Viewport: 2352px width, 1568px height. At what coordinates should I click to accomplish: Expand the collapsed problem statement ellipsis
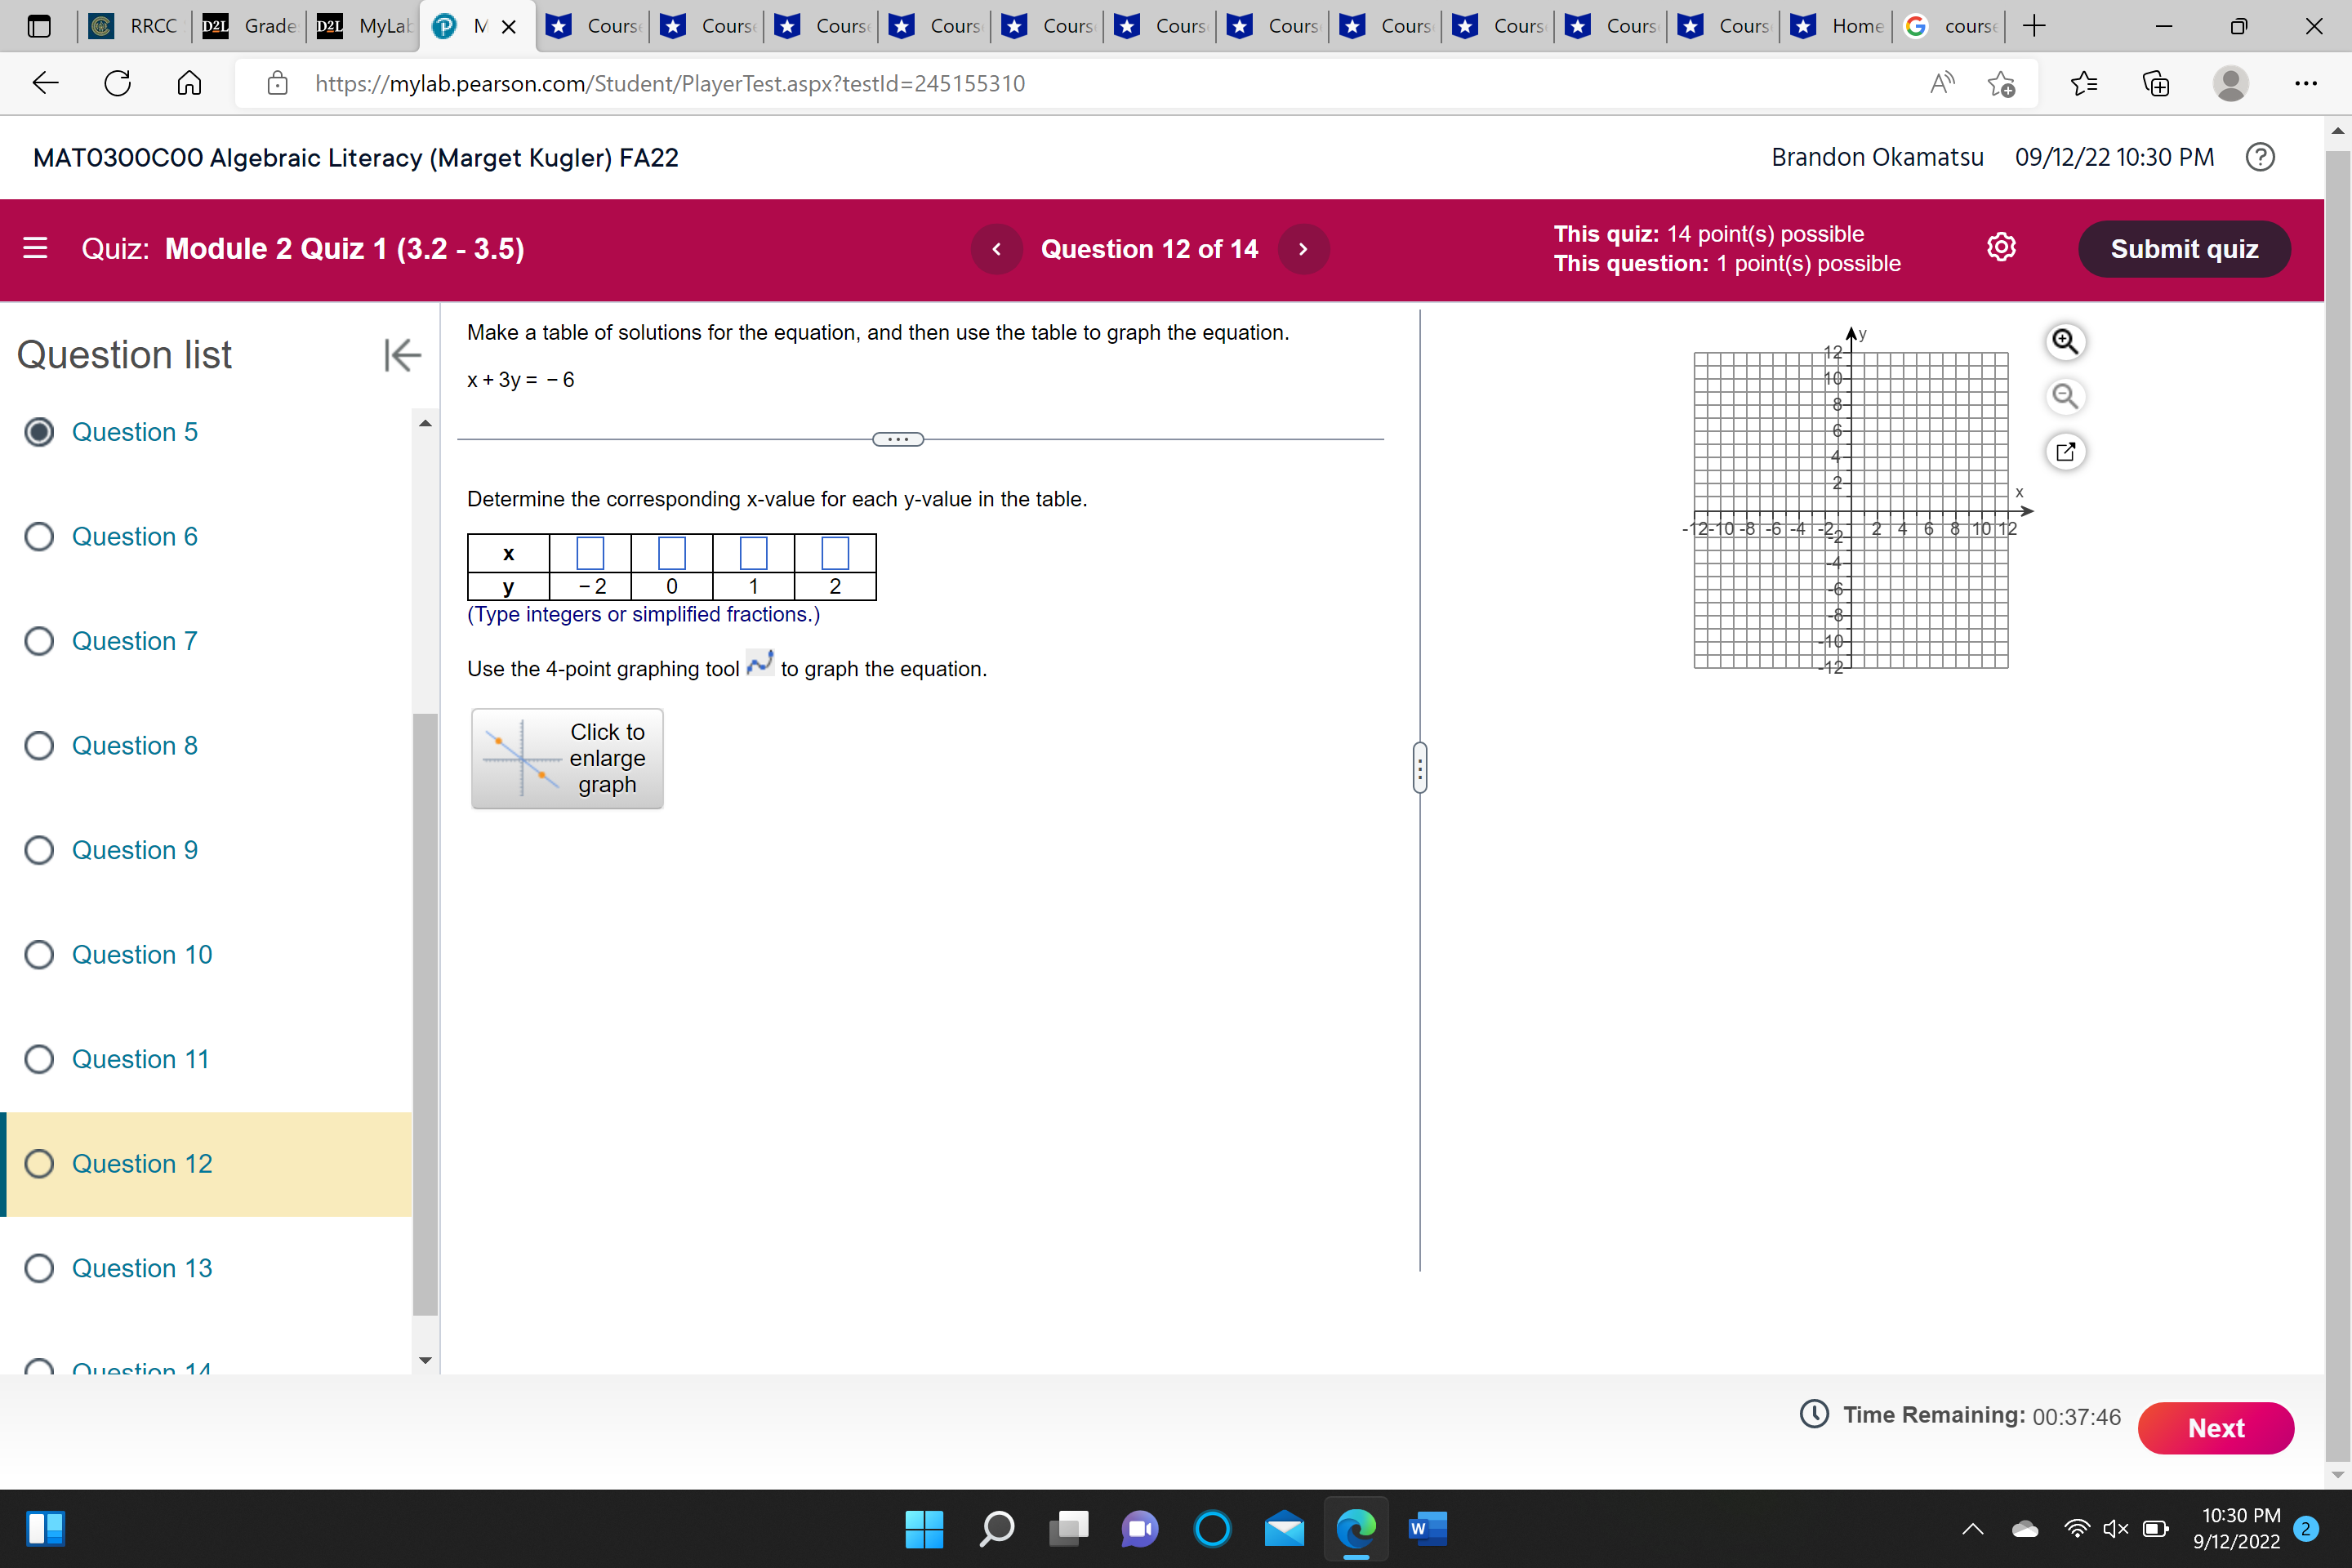[x=897, y=439]
